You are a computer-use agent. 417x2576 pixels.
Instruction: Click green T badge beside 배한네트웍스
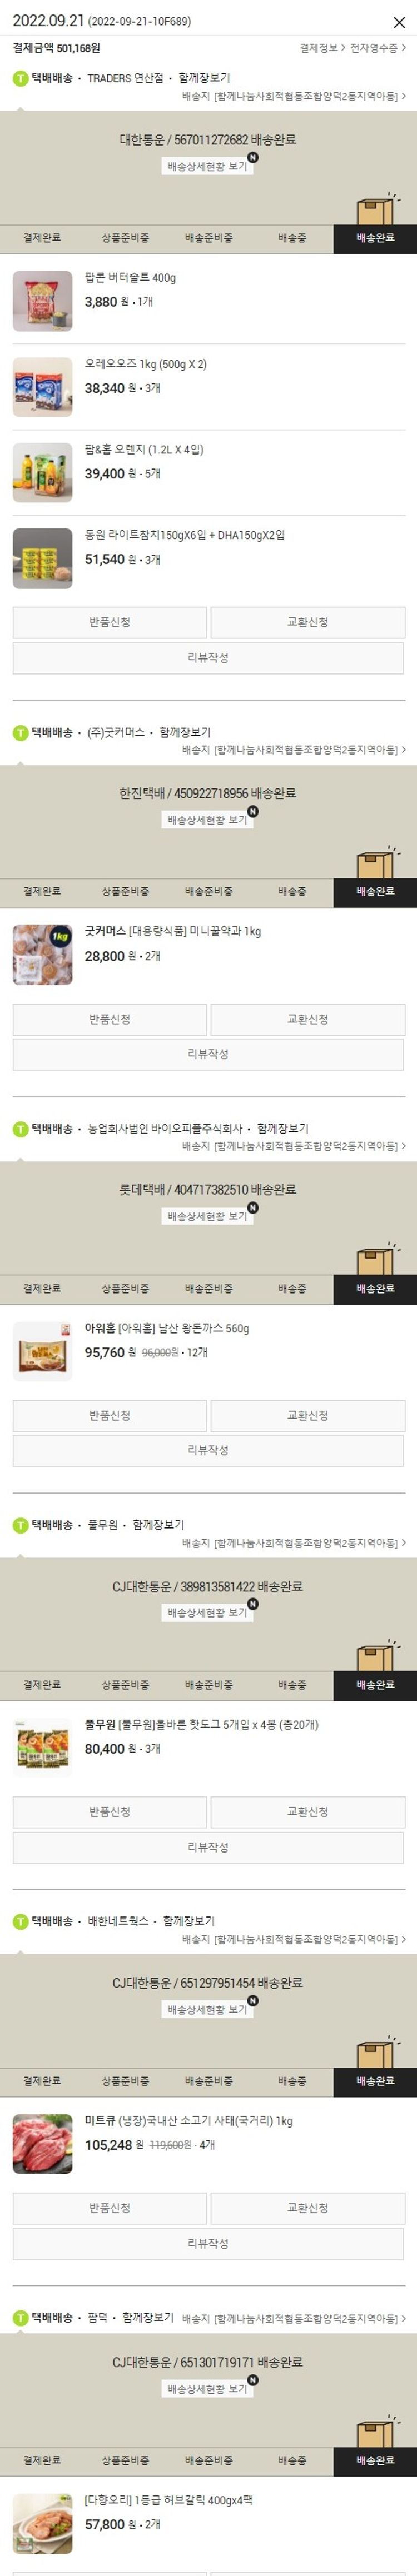(x=20, y=1922)
